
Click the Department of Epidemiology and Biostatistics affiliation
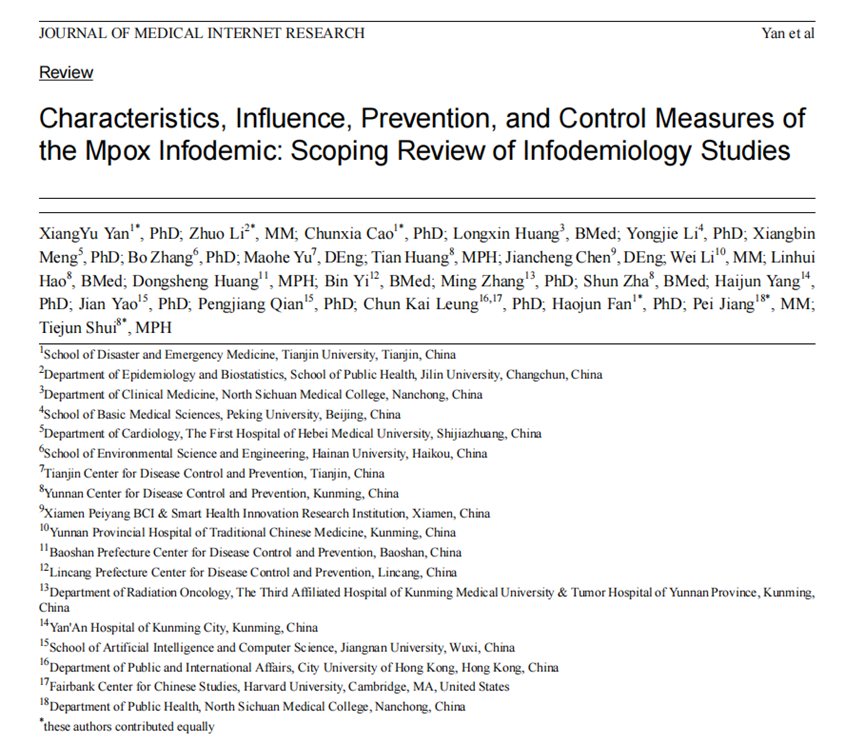pos(325,374)
